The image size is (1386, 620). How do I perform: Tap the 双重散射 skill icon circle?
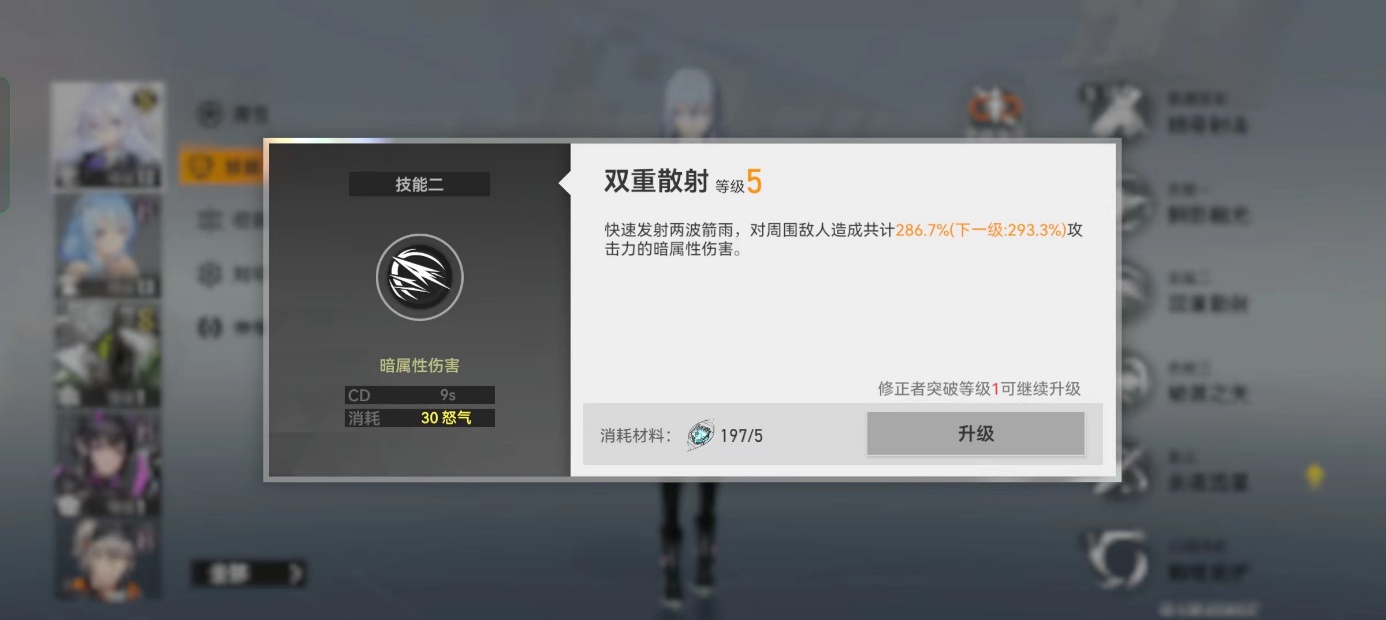pyautogui.click(x=420, y=278)
